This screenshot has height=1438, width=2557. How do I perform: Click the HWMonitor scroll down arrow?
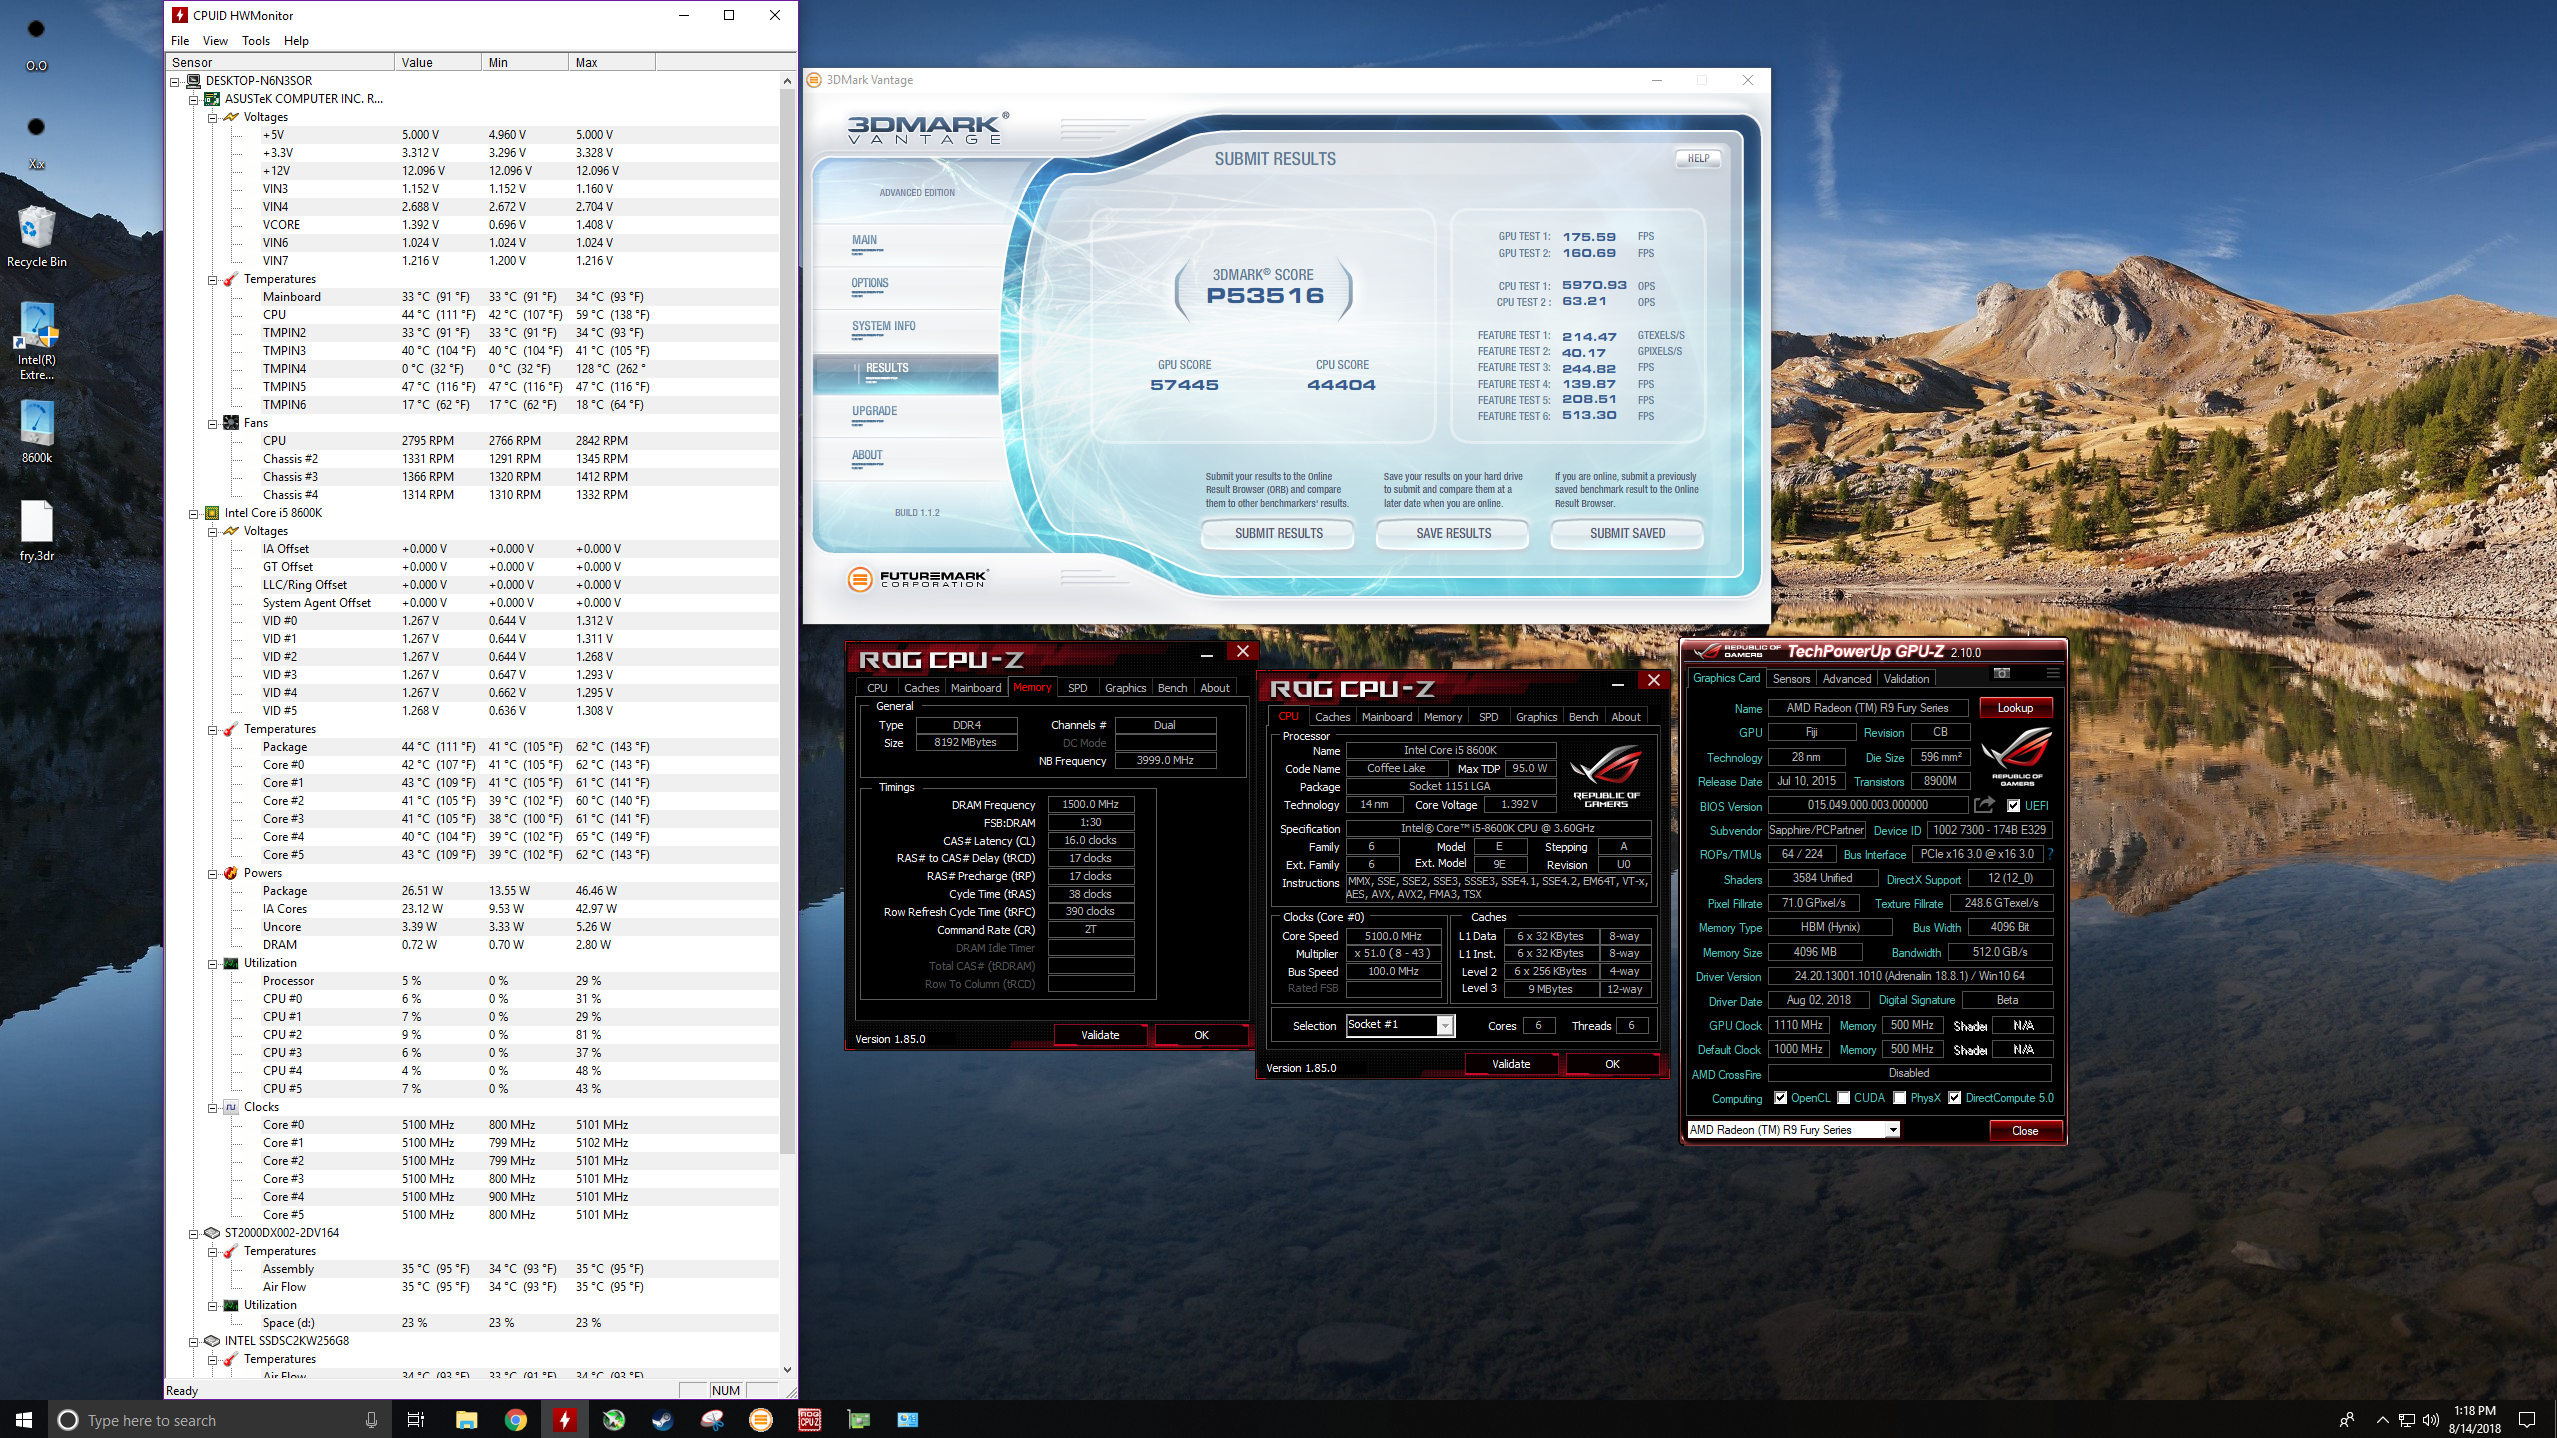coord(787,1369)
